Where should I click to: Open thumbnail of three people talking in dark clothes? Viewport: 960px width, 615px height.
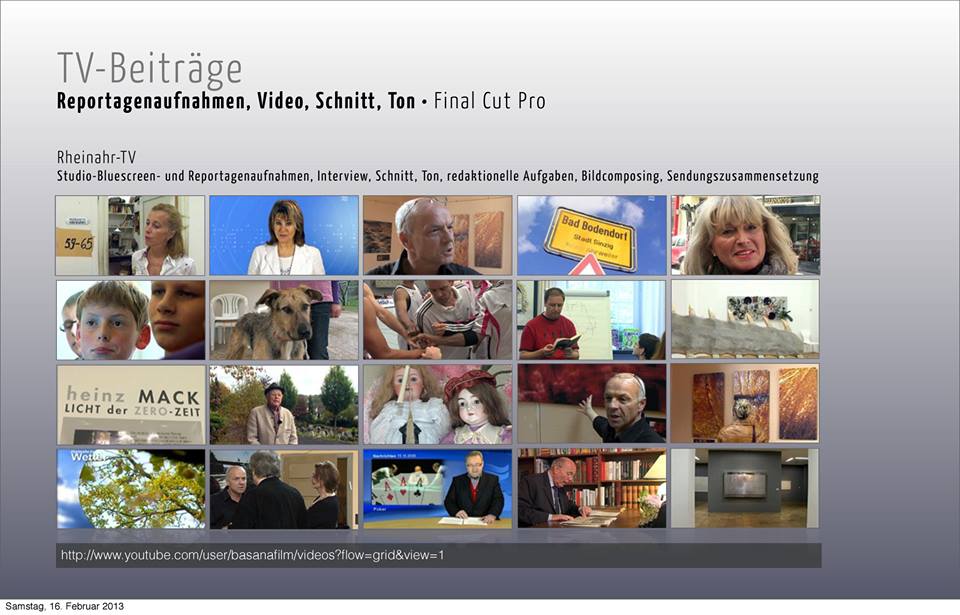point(284,489)
